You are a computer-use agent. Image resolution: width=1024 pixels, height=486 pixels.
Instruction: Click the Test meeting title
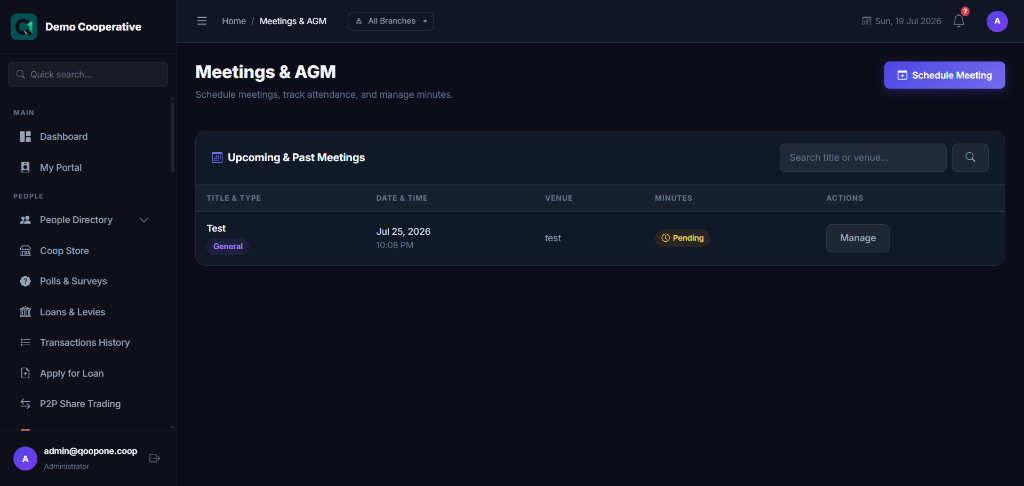point(216,228)
